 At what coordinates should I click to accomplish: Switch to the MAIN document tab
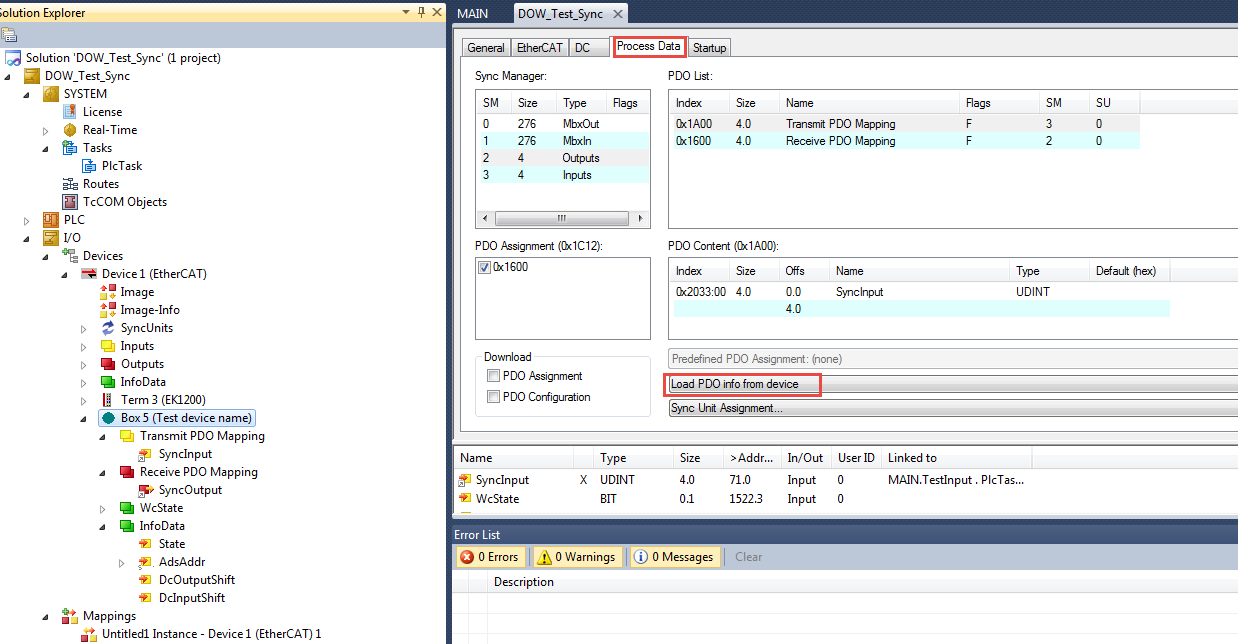[x=472, y=14]
